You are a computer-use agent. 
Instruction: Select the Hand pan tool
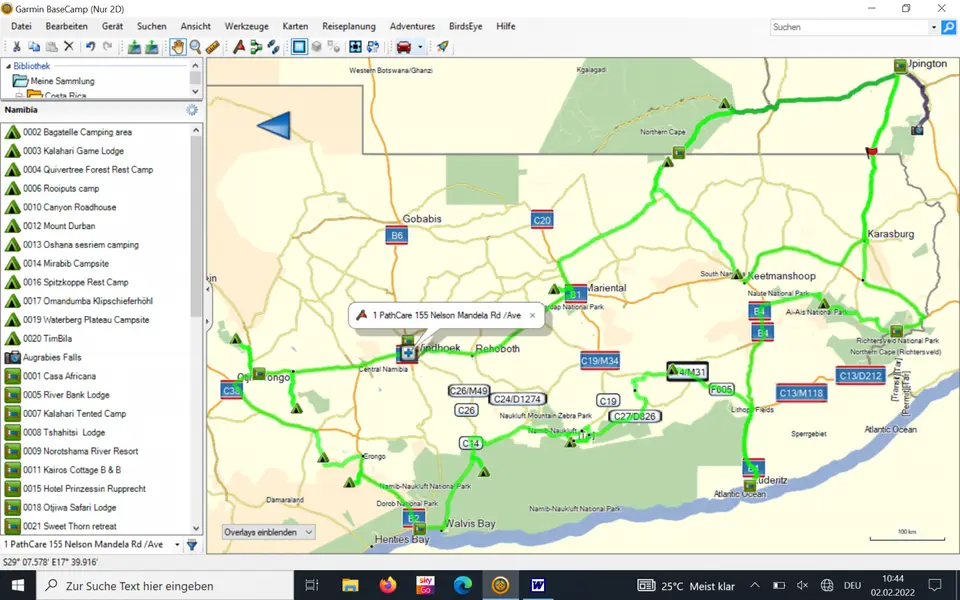(178, 47)
